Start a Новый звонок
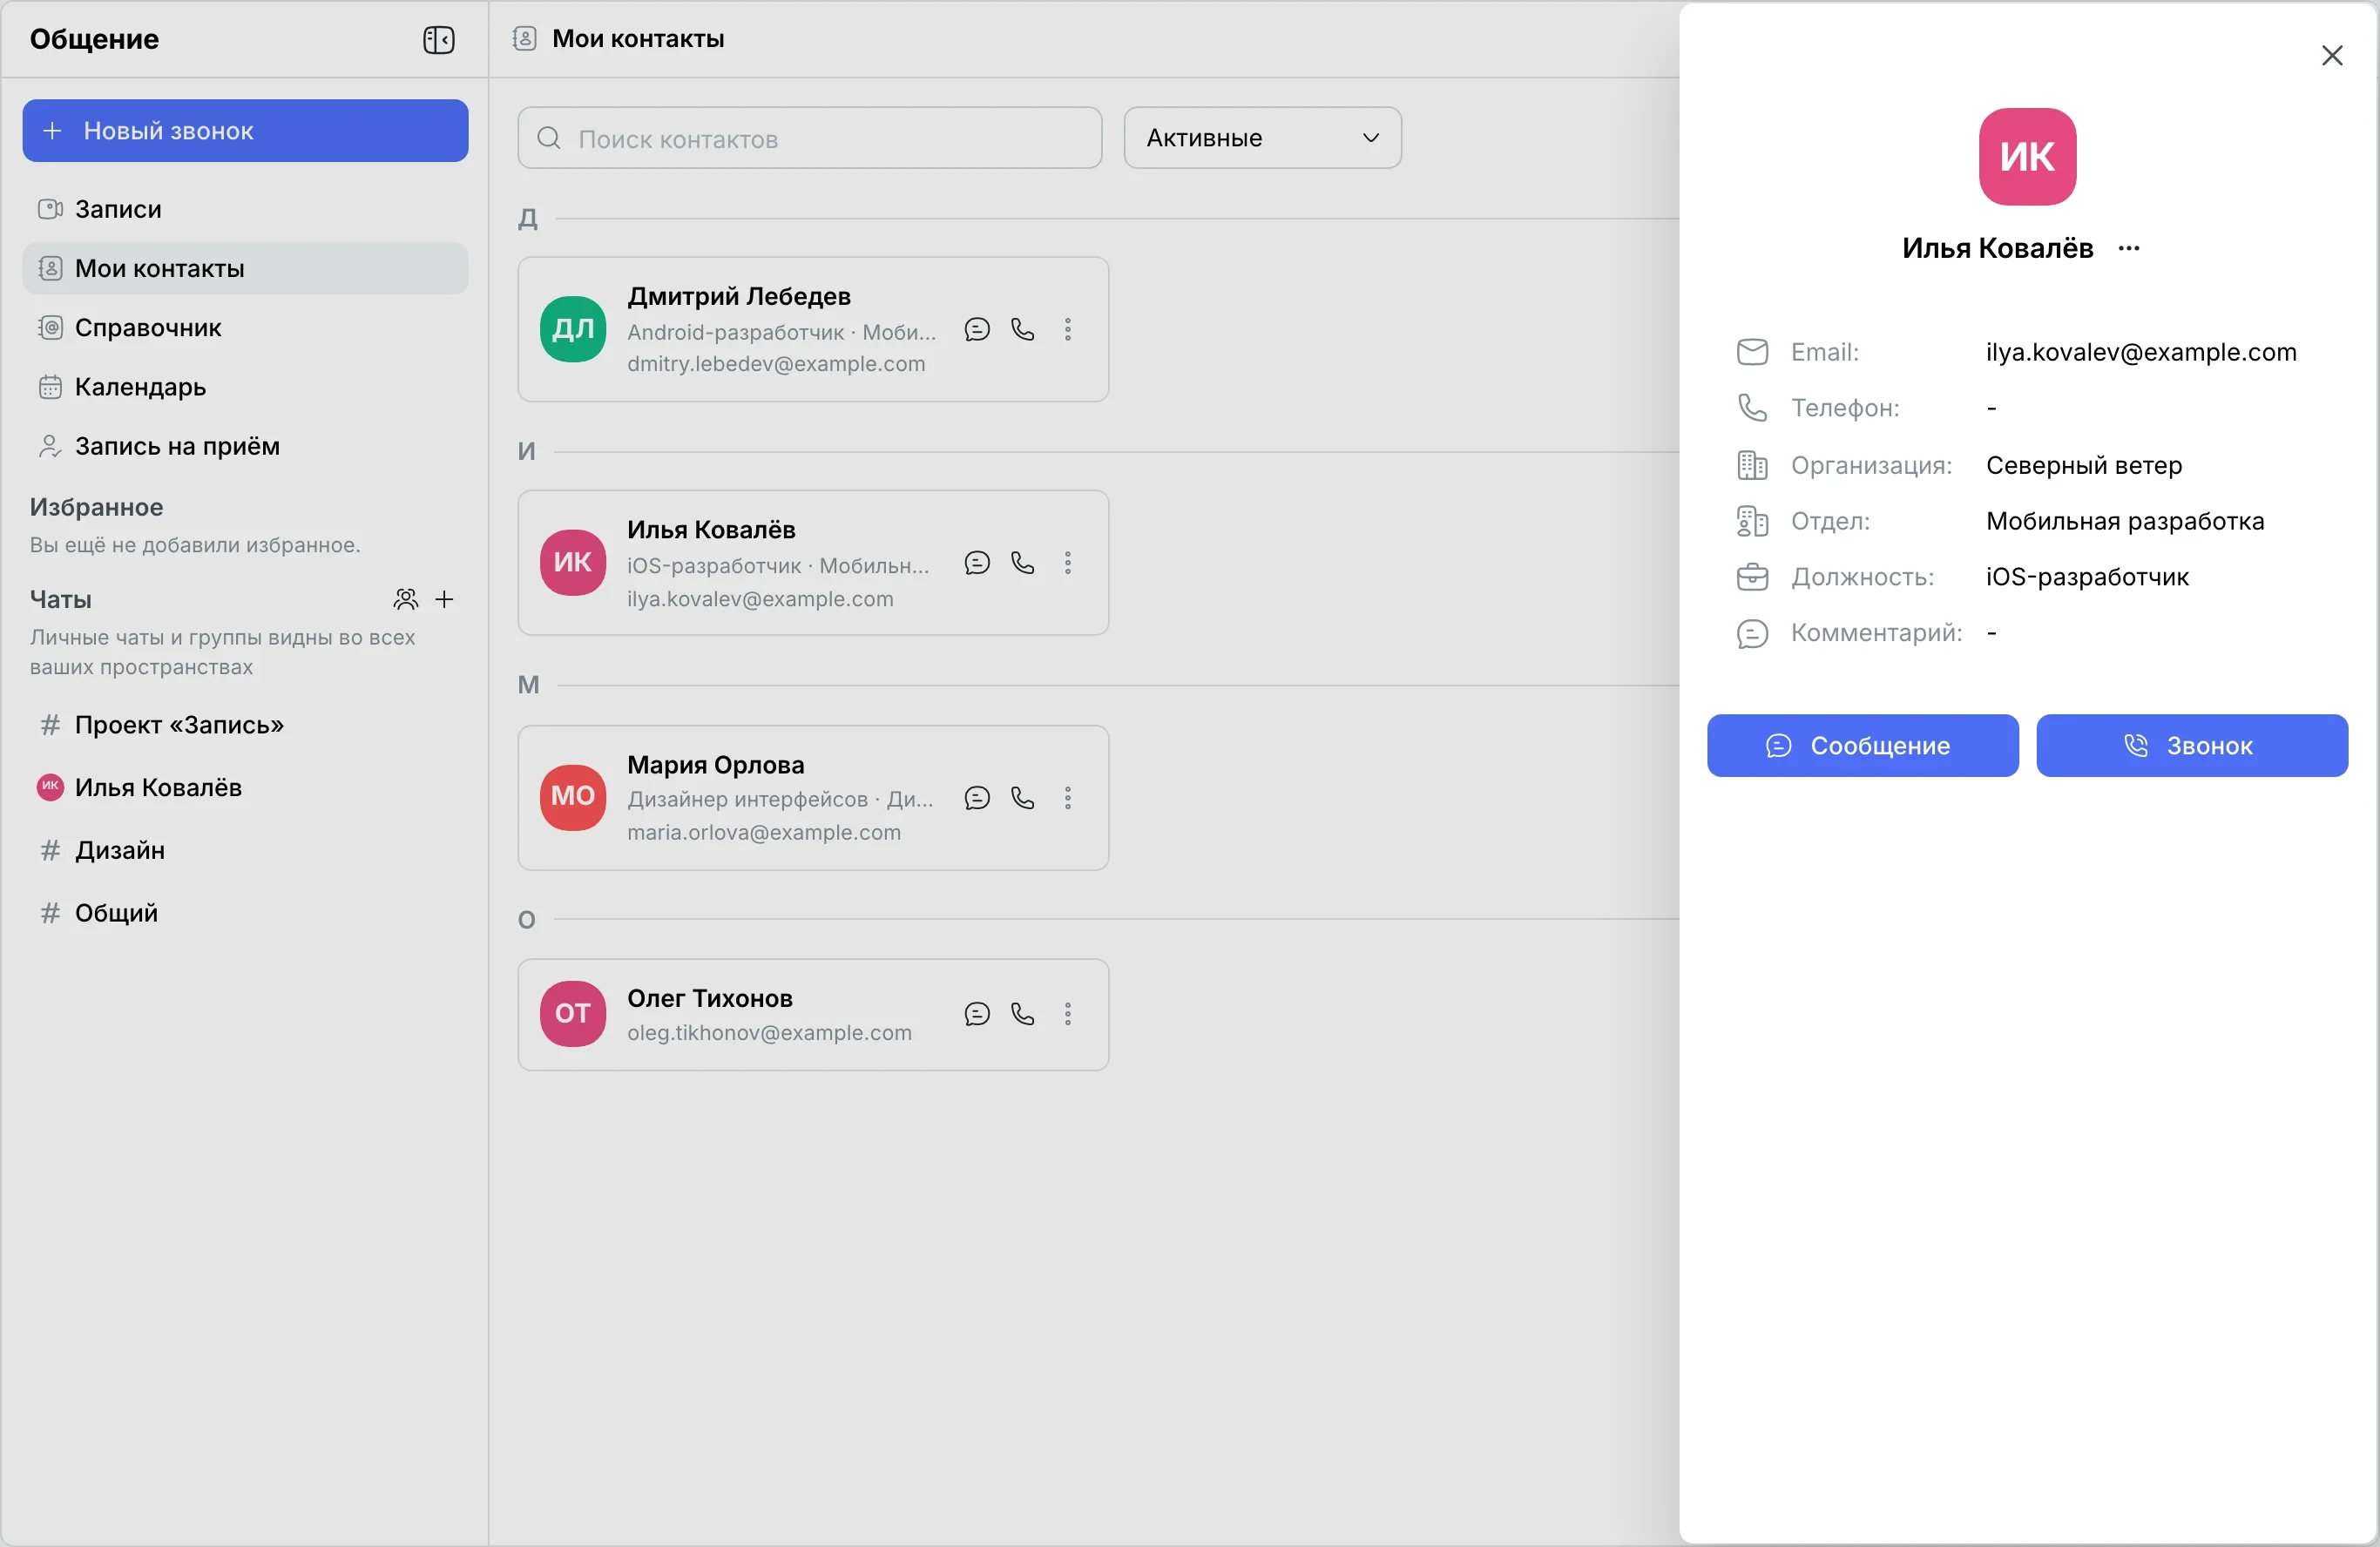This screenshot has width=2380, height=1547. tap(245, 130)
